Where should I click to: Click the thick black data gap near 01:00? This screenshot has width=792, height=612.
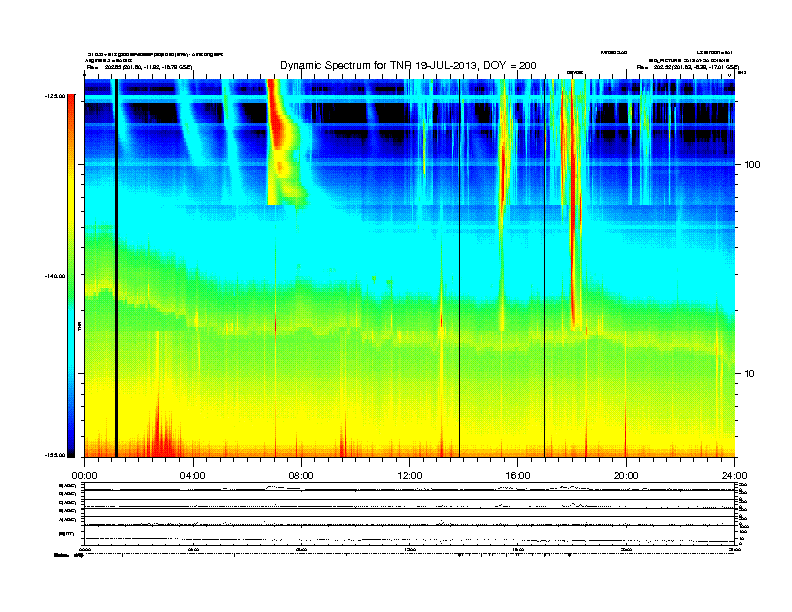click(116, 268)
